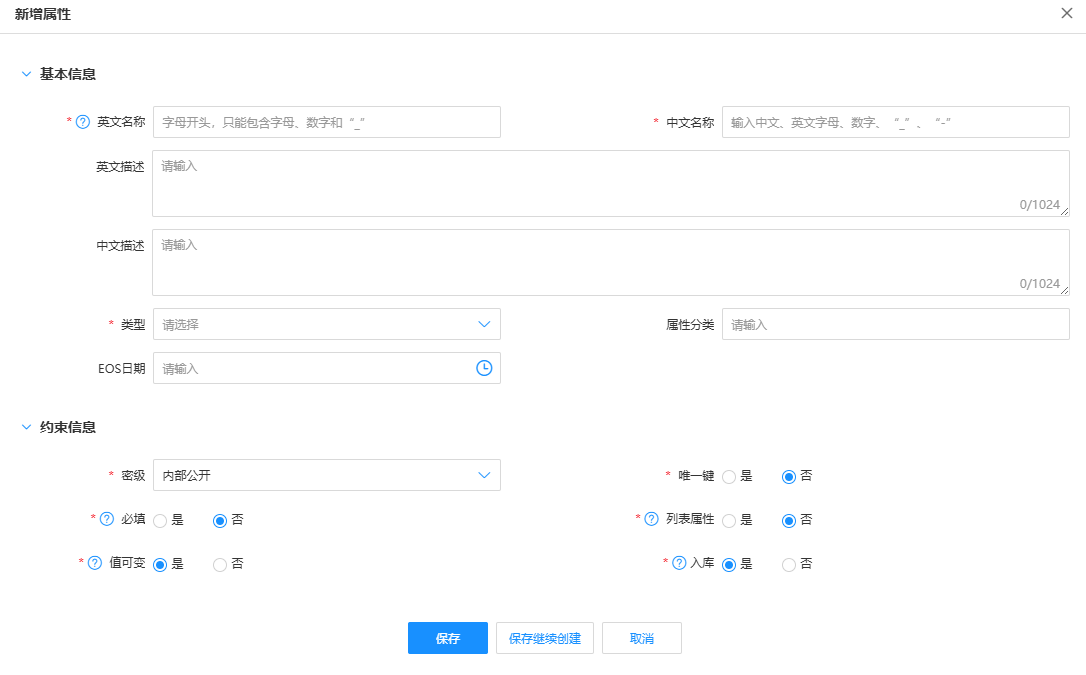Viewport: 1086px width, 675px height.
Task: Open the 类型 dropdown
Action: coord(326,324)
